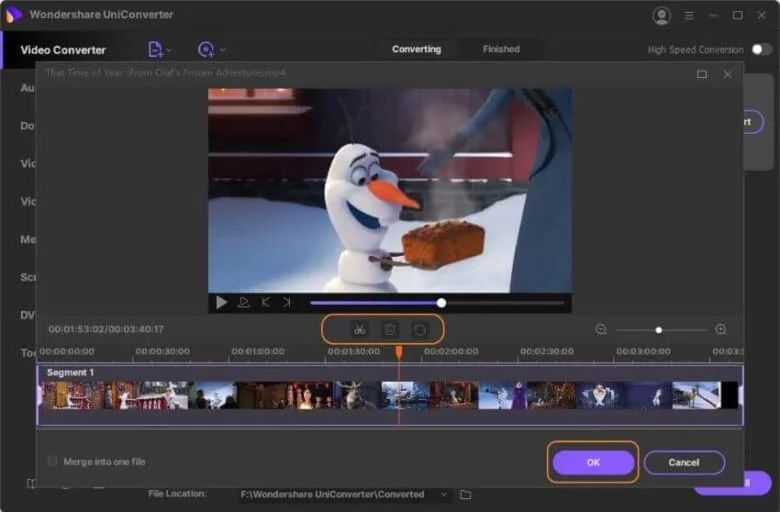Open the File Location dropdown
Viewport: 780px width, 512px height.
pos(443,494)
